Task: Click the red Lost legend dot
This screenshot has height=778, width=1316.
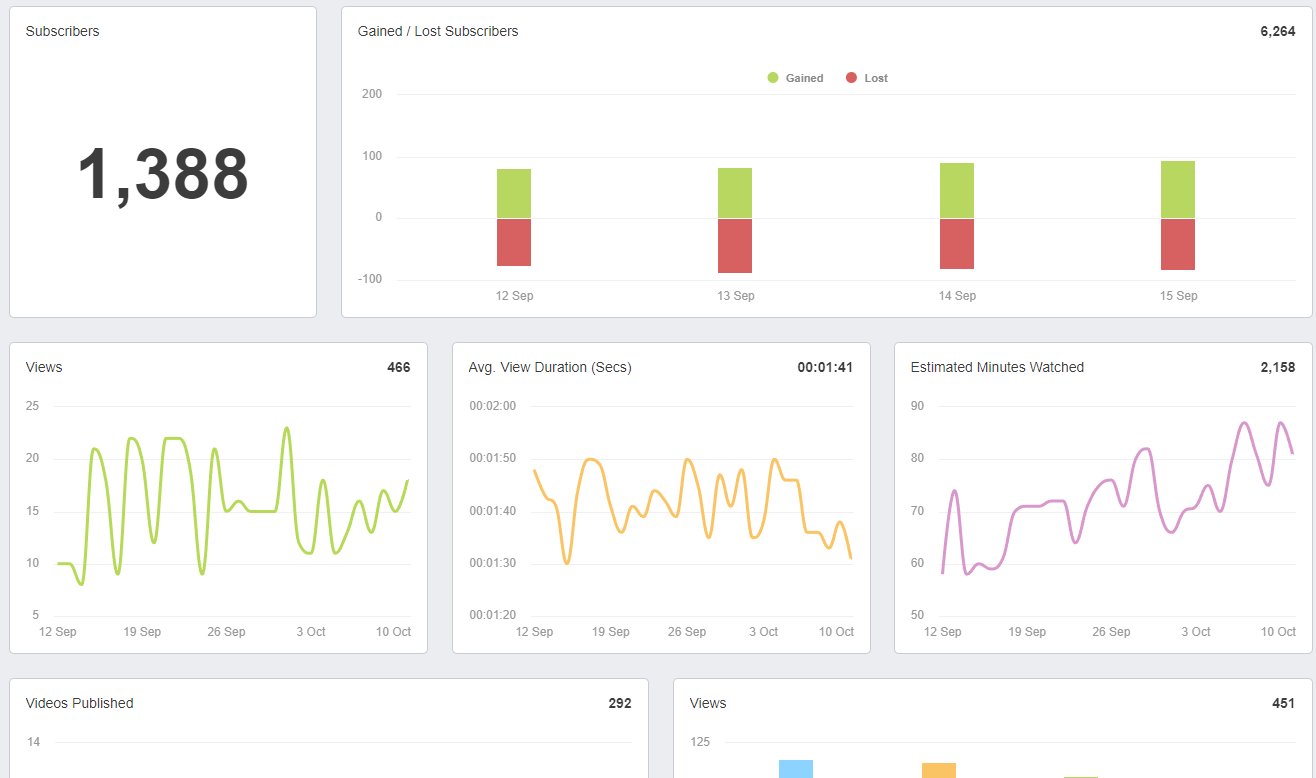Action: [849, 77]
